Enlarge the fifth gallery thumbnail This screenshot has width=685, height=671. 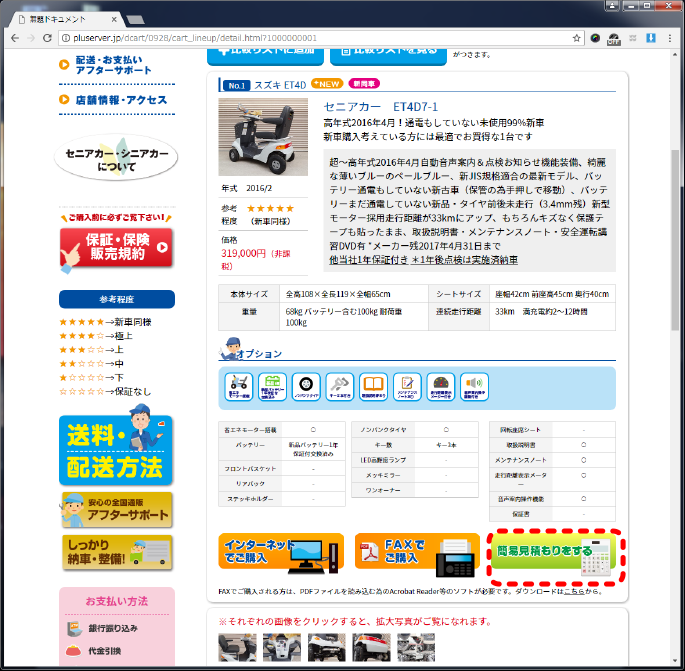416,647
